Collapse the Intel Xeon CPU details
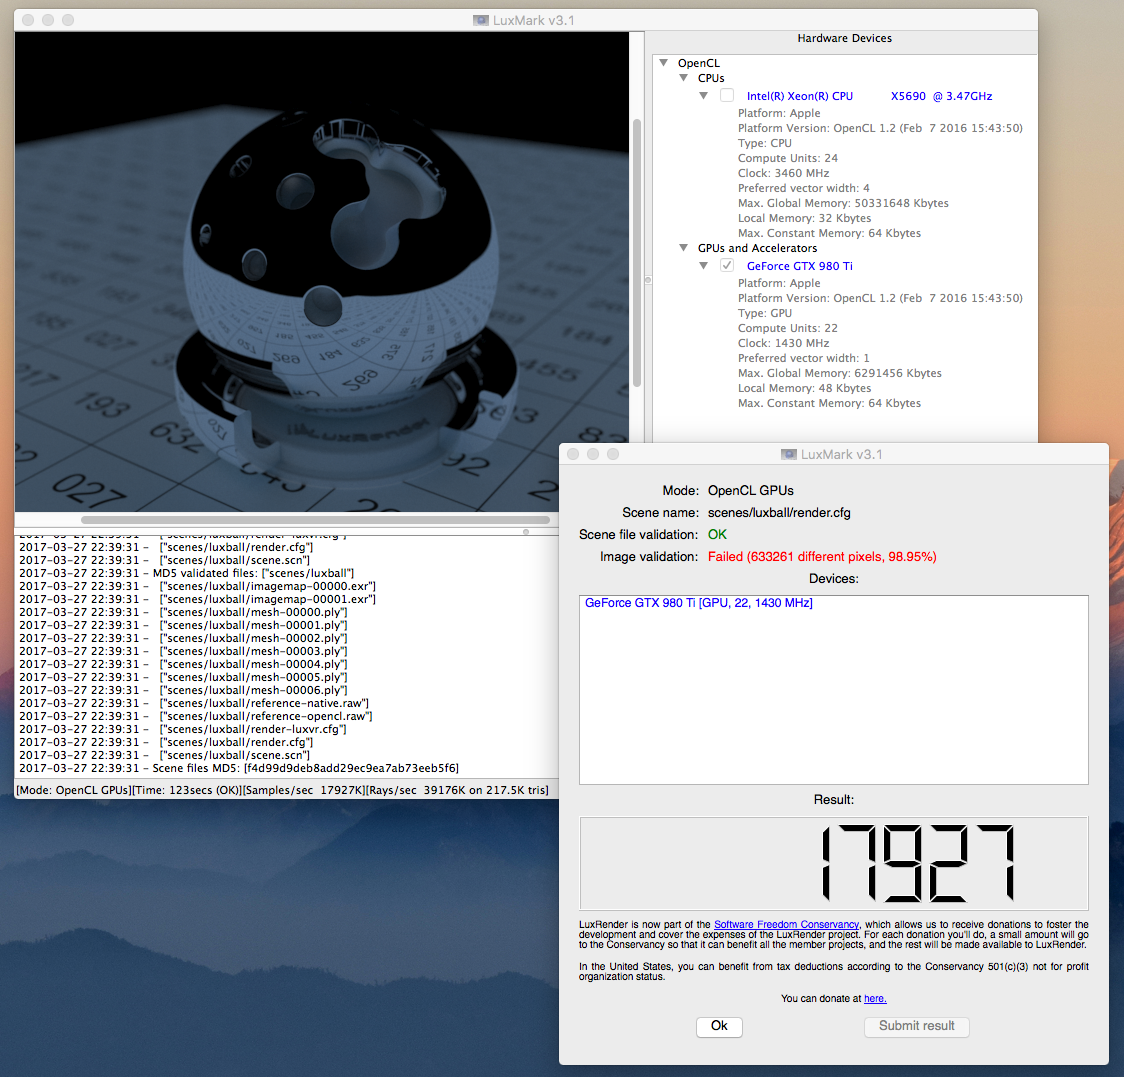The image size is (1124, 1077). coord(704,96)
